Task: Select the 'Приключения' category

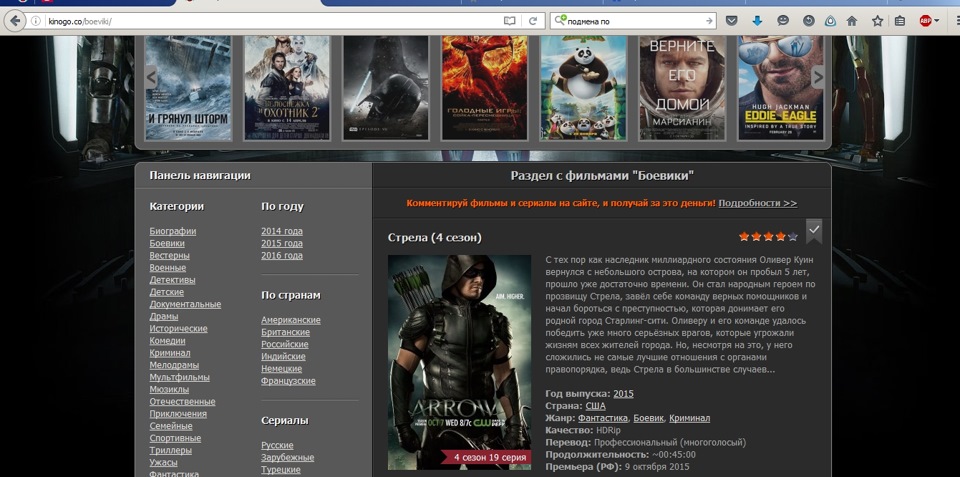Action: pos(178,414)
